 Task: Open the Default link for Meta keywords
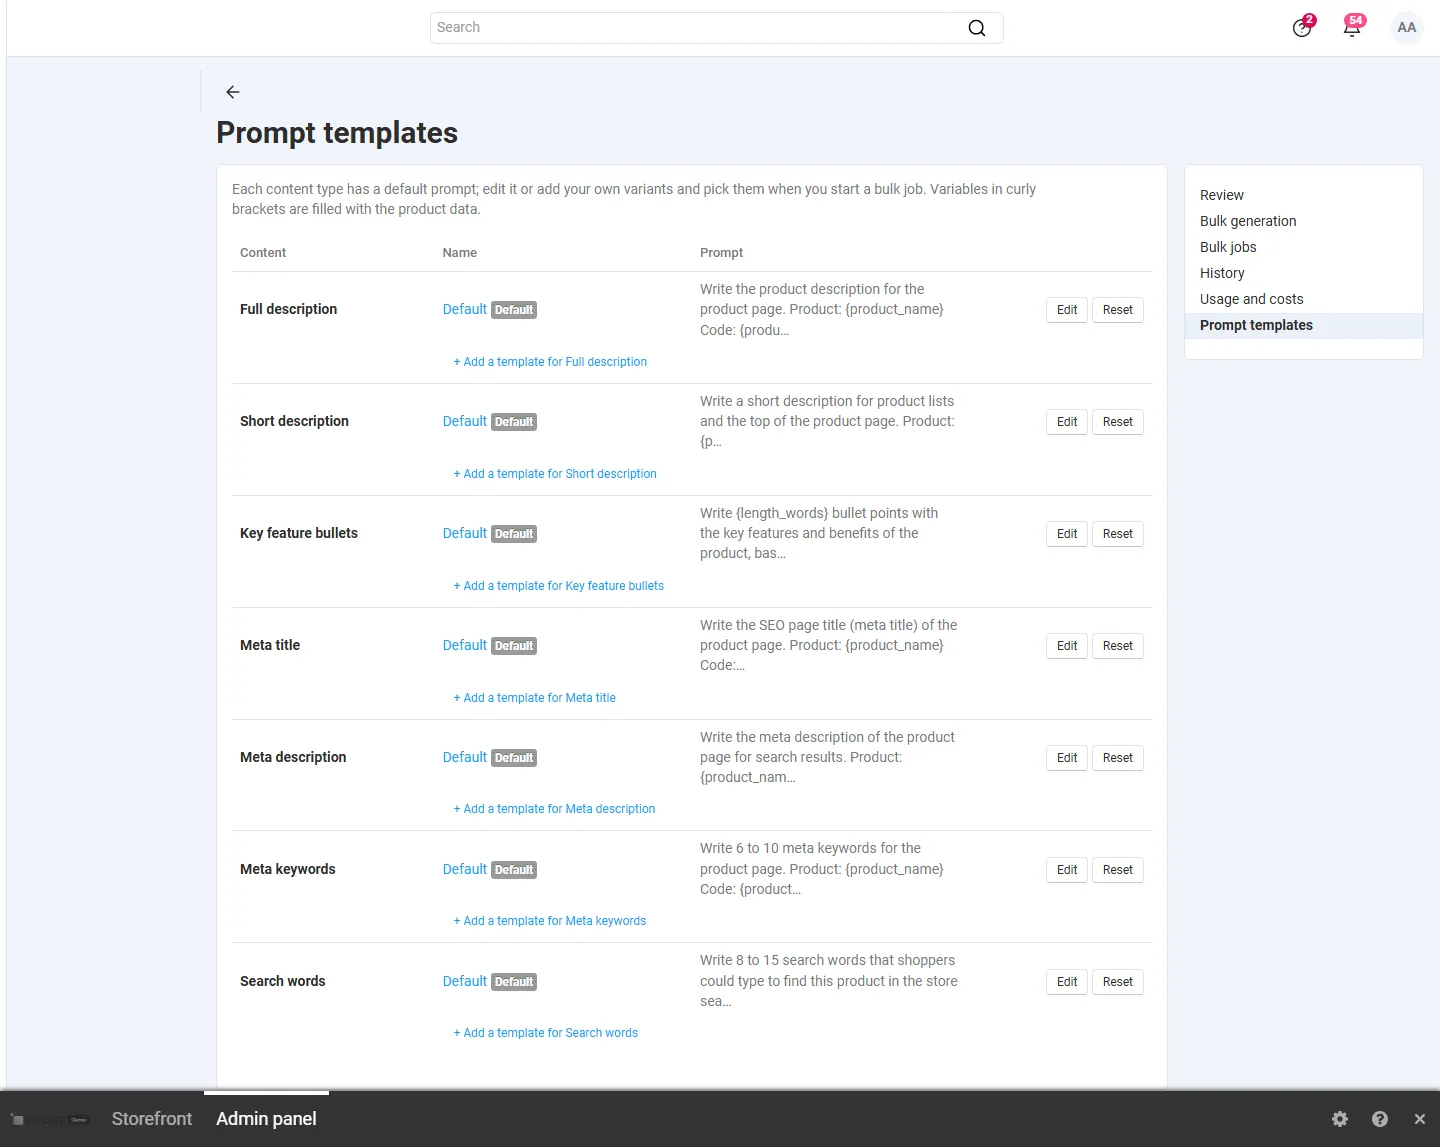464,869
